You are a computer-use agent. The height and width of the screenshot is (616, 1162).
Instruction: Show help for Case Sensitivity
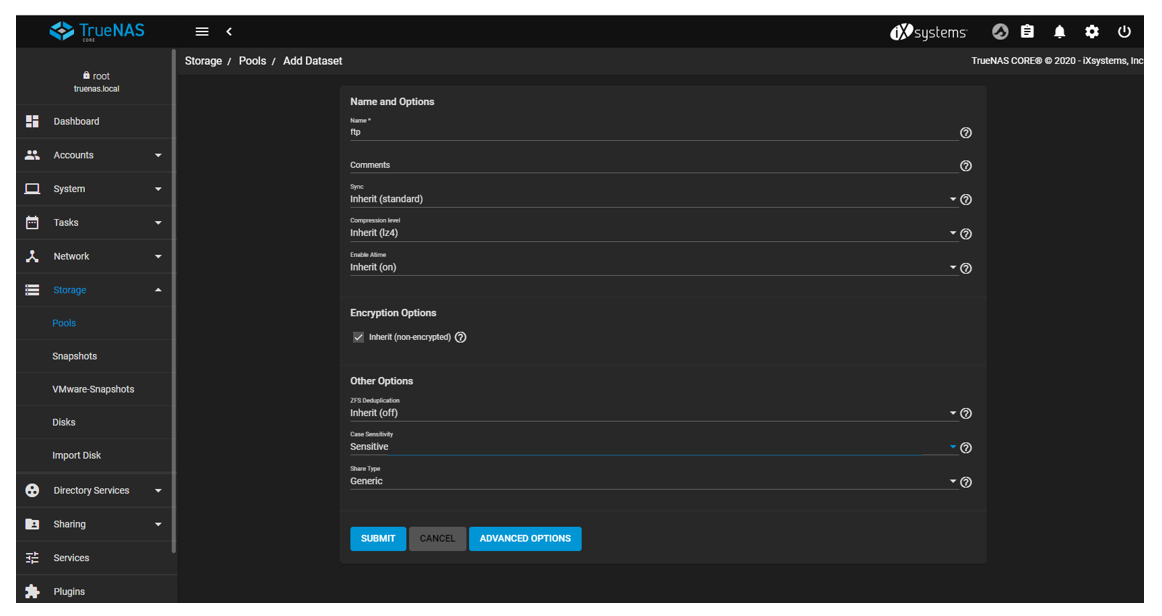(x=966, y=448)
